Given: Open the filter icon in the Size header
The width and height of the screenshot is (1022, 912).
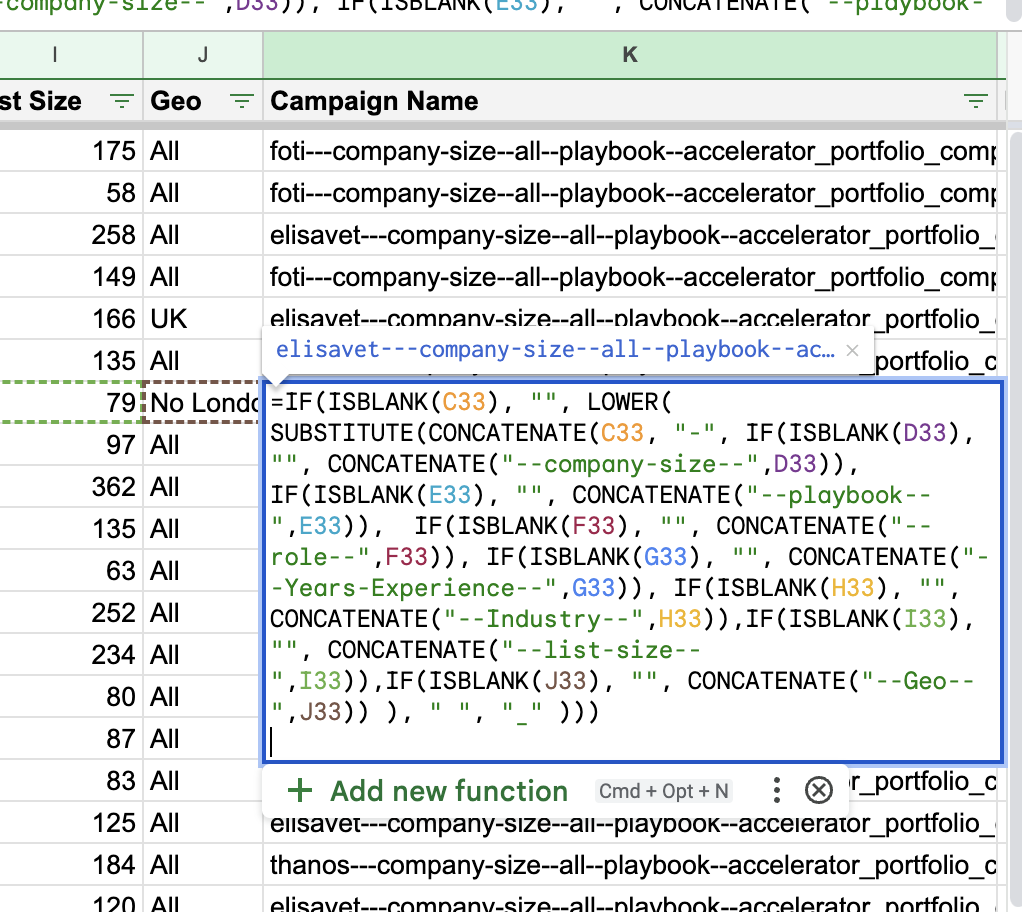Looking at the screenshot, I should (121, 101).
